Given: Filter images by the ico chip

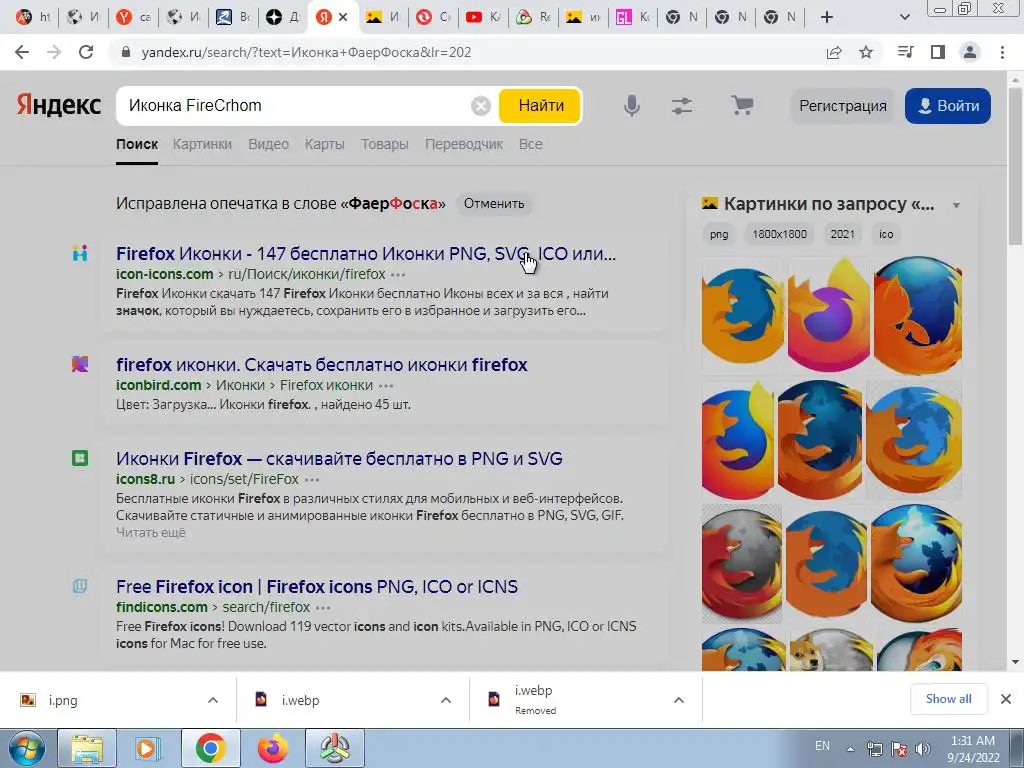Looking at the screenshot, I should click(x=886, y=234).
